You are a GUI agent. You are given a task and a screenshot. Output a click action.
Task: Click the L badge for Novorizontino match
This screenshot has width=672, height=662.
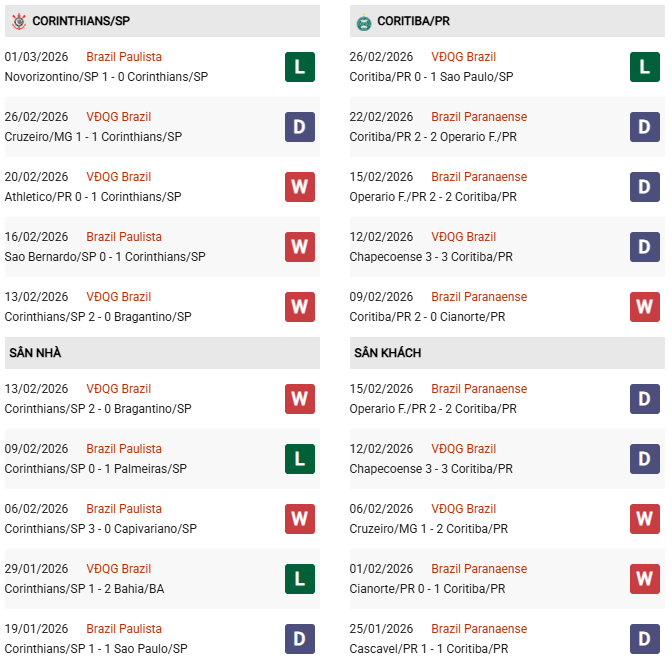pyautogui.click(x=300, y=67)
